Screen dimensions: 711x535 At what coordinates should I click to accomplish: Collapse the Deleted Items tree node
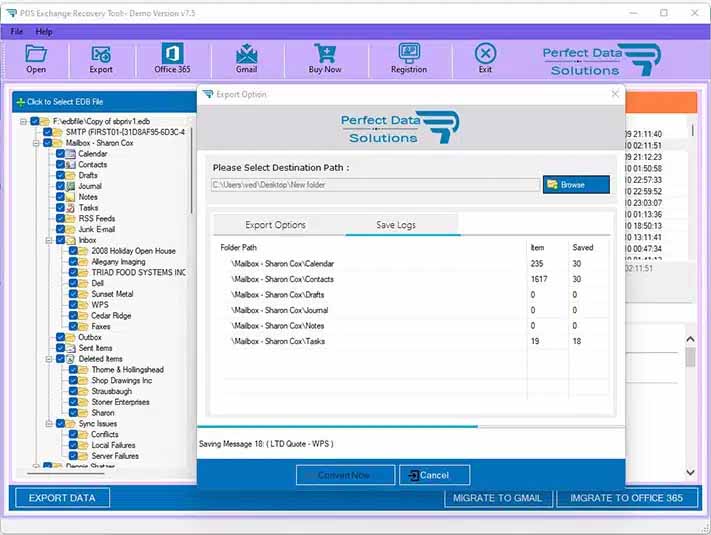coord(49,359)
